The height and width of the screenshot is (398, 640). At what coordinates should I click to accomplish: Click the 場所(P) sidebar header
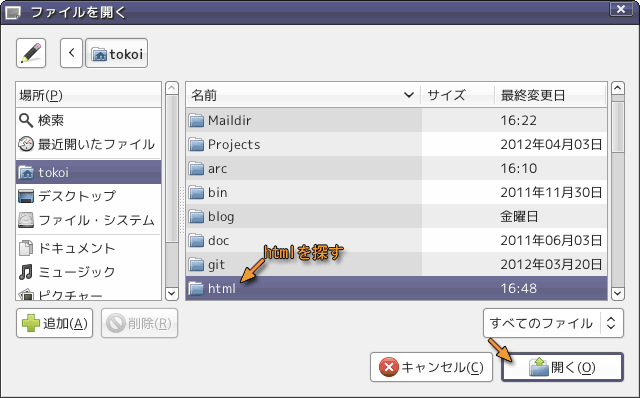click(x=89, y=95)
